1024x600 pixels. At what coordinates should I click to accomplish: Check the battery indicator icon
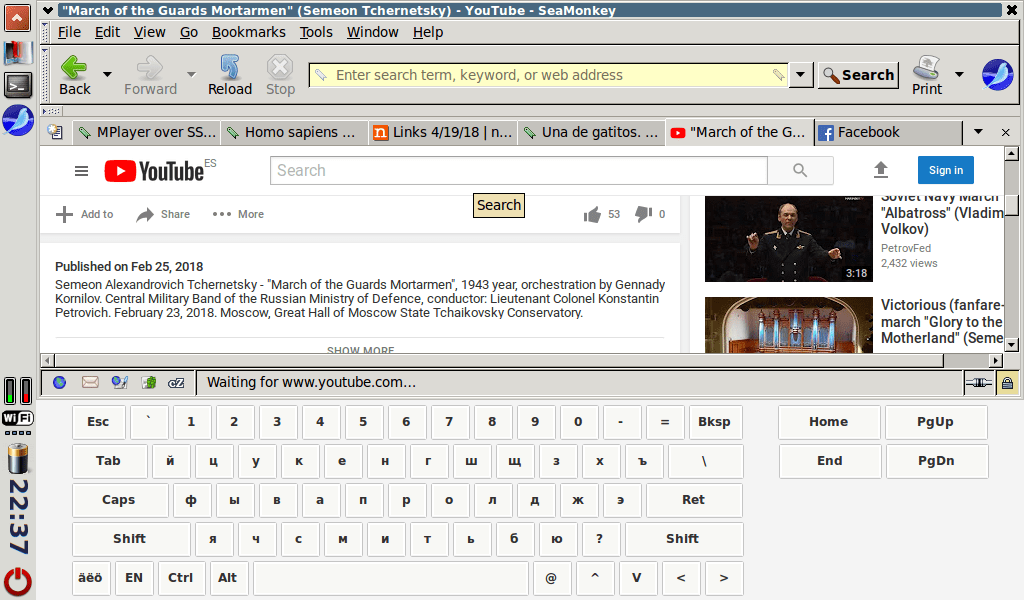click(18, 458)
